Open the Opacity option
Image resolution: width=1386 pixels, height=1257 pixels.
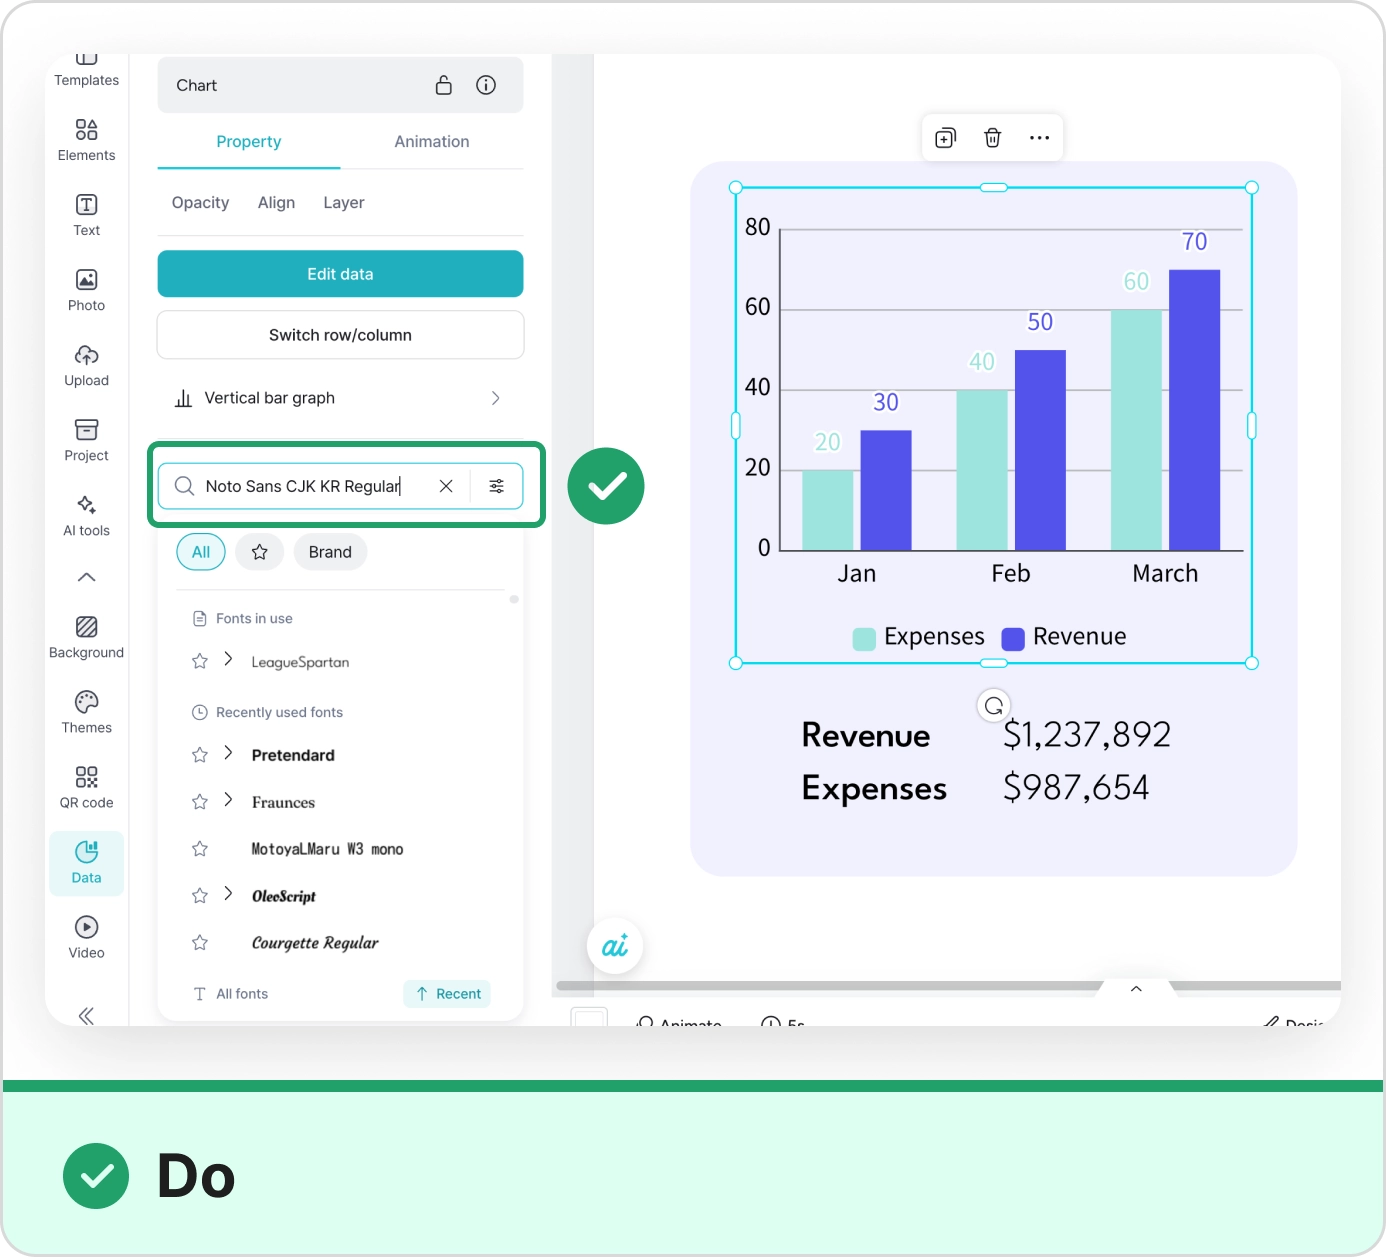click(x=200, y=203)
